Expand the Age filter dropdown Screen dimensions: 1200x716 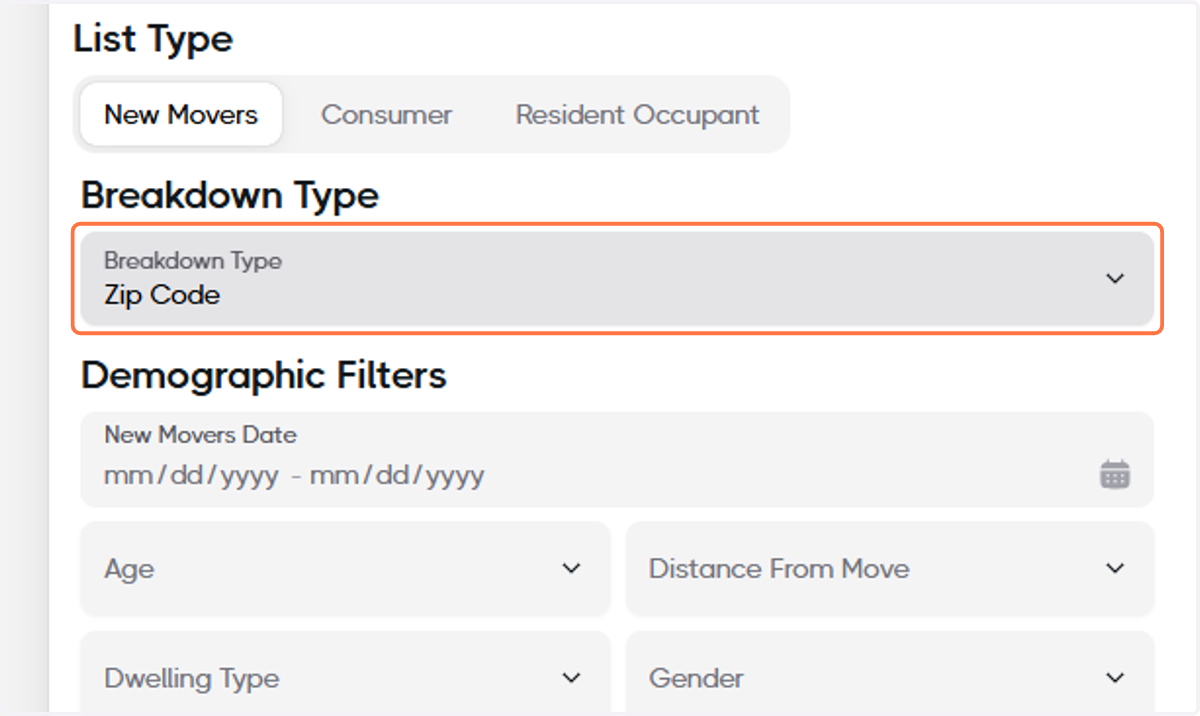(345, 569)
